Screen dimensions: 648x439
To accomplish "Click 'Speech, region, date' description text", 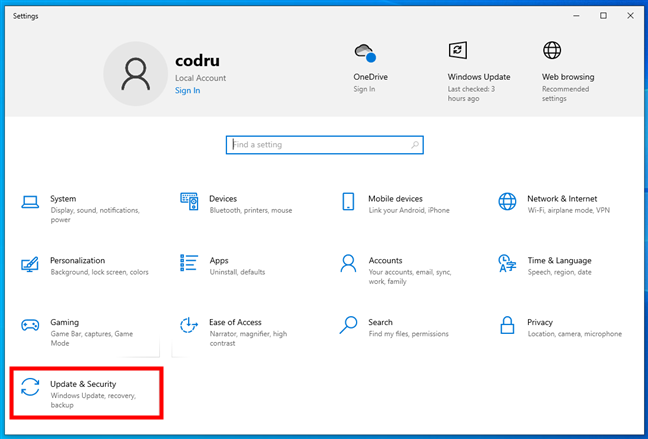I will pyautogui.click(x=560, y=272).
